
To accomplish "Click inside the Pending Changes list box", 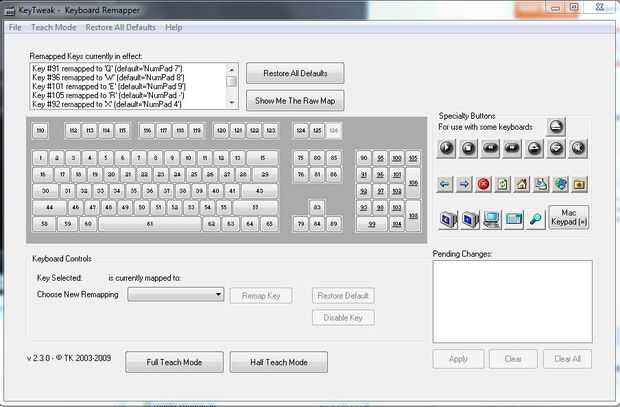I will point(512,301).
